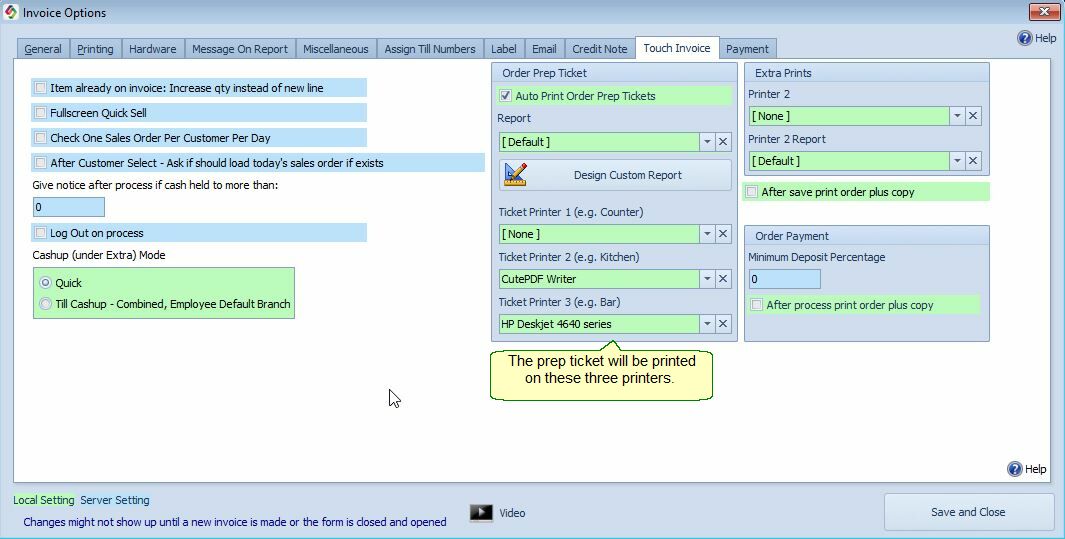Click the CutePDF Writer combo field
This screenshot has width=1065, height=539.
599,279
